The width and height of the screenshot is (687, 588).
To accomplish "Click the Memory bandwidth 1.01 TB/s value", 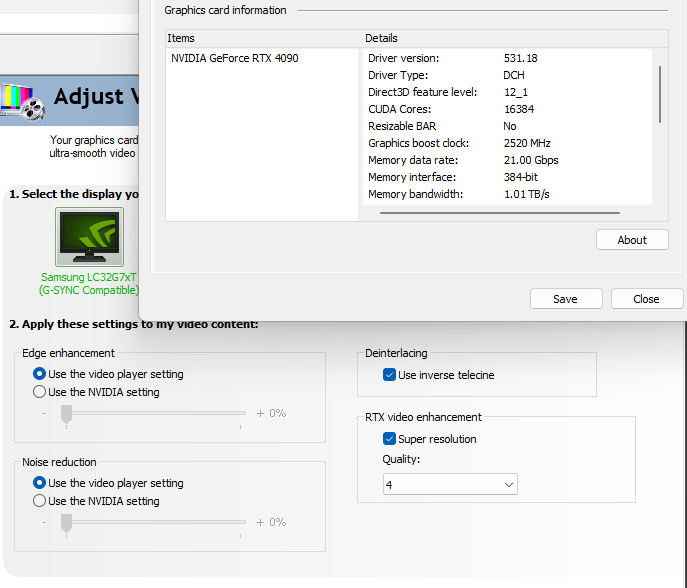I will 526,194.
